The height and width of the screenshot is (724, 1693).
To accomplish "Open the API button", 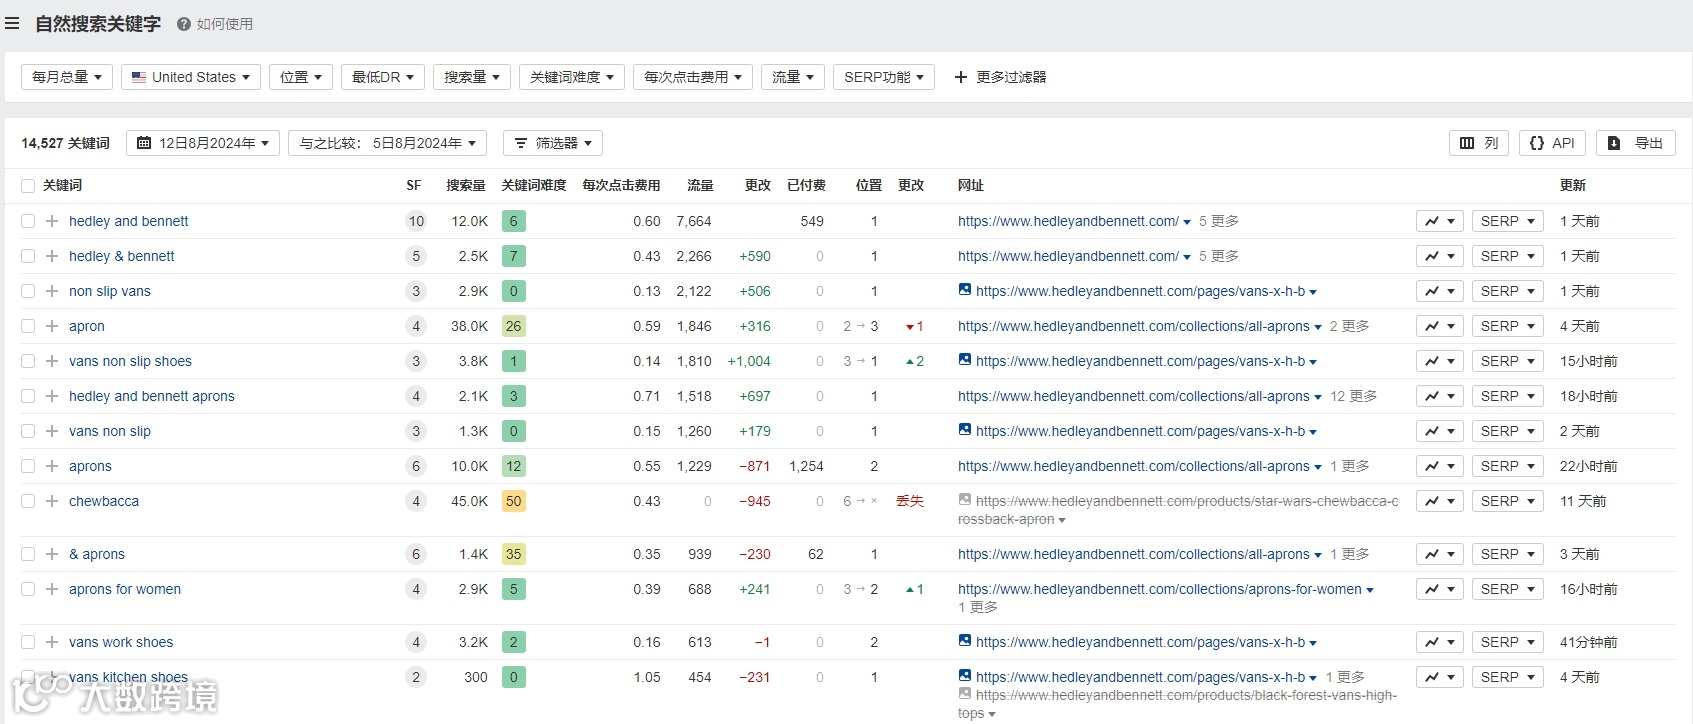I will pyautogui.click(x=1553, y=143).
